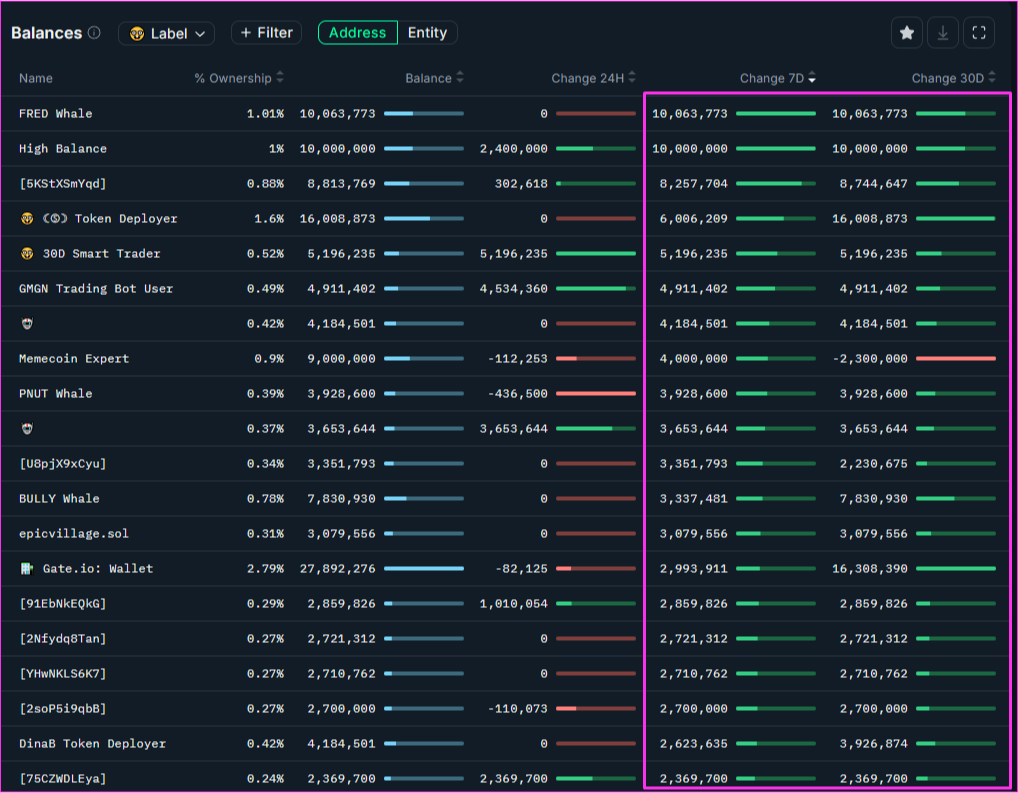Switch to the Entity tab

coord(427,32)
